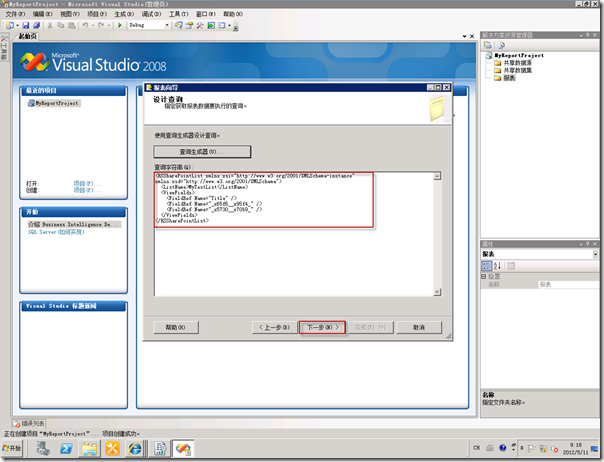This screenshot has height=462, width=604.
Task: Click Categorized view icon in Properties panel
Action: [x=487, y=266]
